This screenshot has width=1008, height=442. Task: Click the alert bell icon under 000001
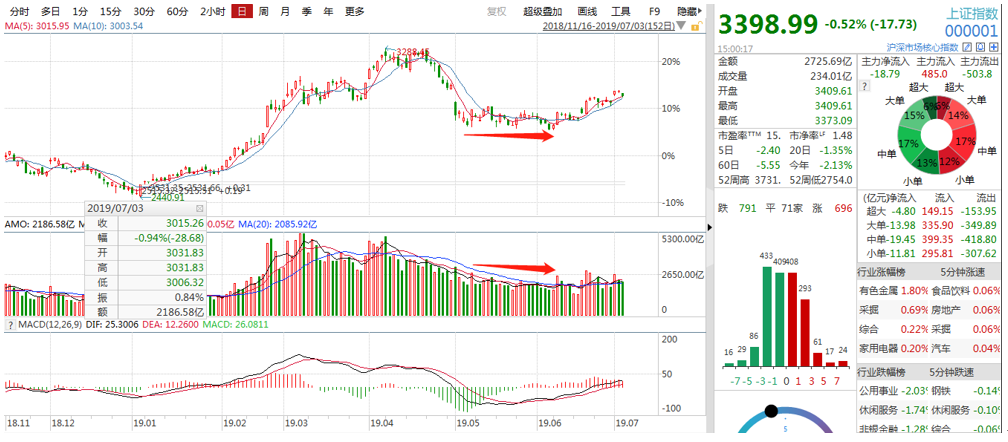983,47
